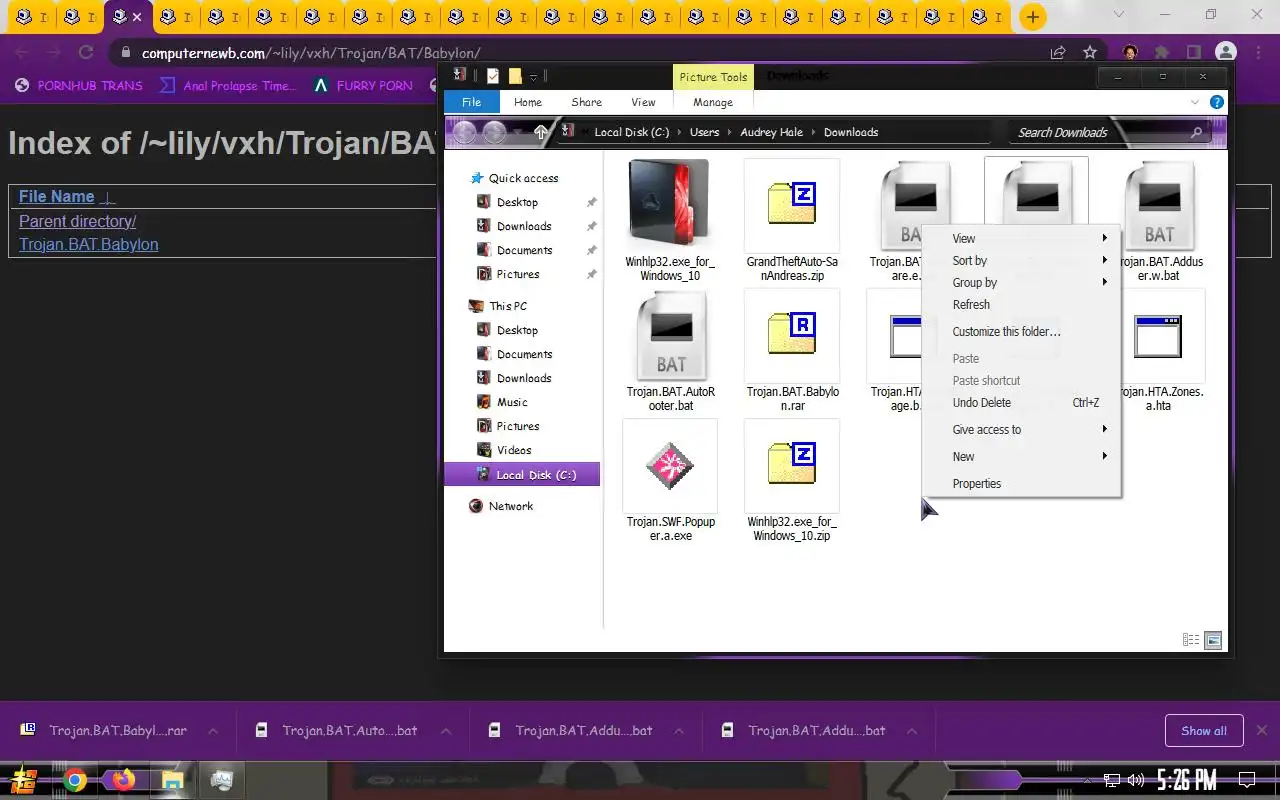Sort listing via File Name header link
1280x800 pixels.
[x=56, y=196]
